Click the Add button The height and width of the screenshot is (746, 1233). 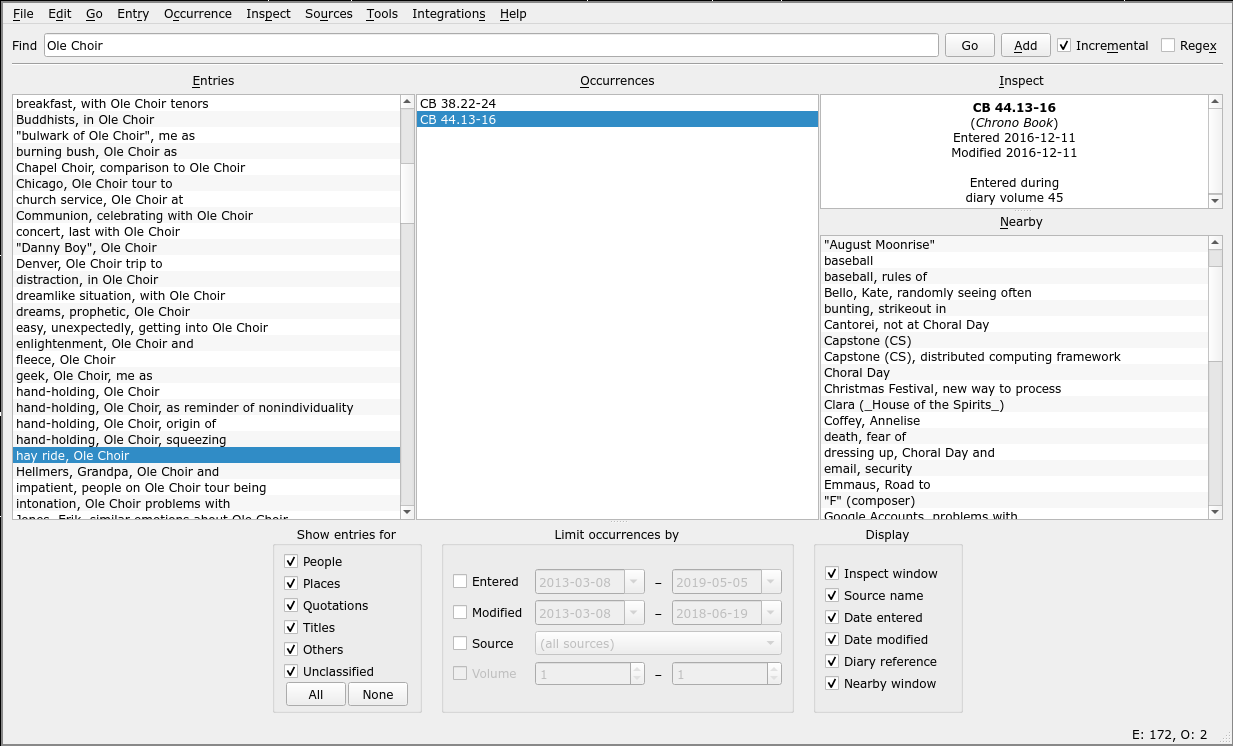(1026, 45)
